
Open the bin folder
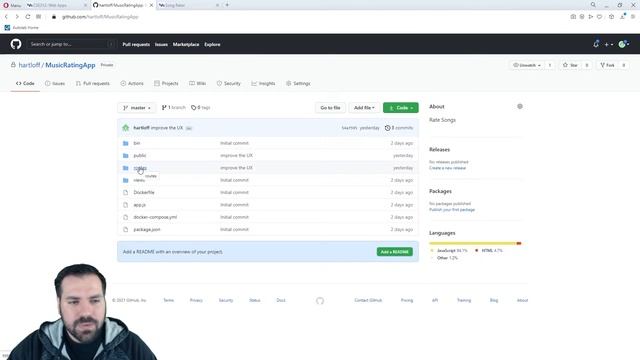pos(137,143)
